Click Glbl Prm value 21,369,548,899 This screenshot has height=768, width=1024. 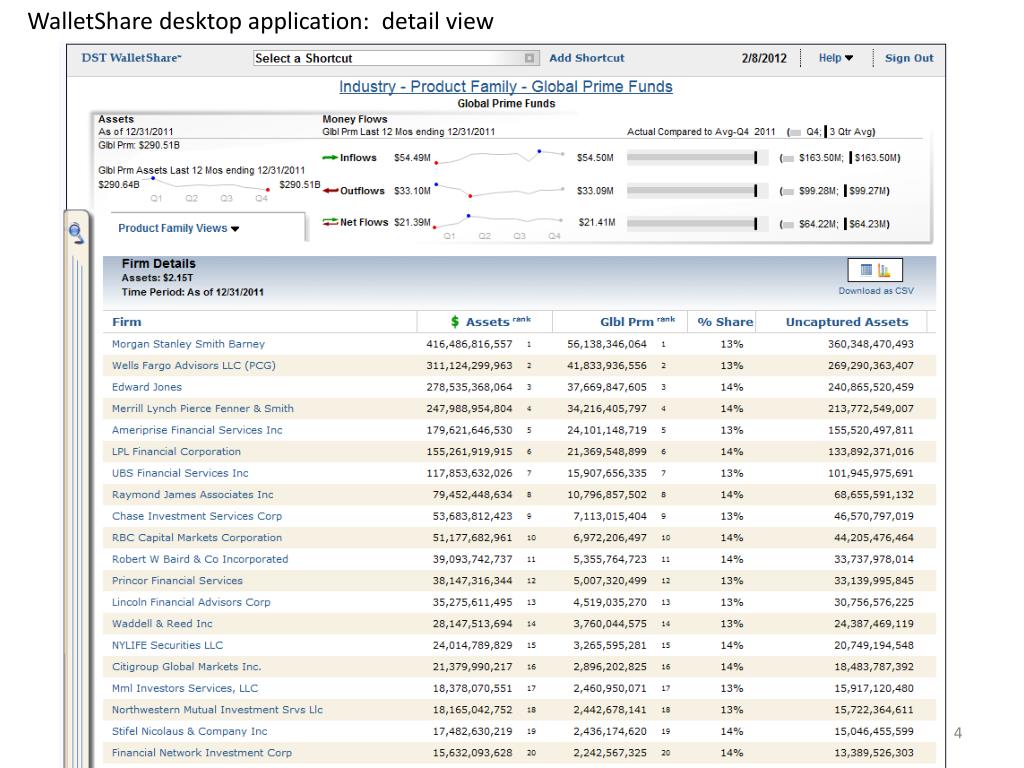click(607, 452)
